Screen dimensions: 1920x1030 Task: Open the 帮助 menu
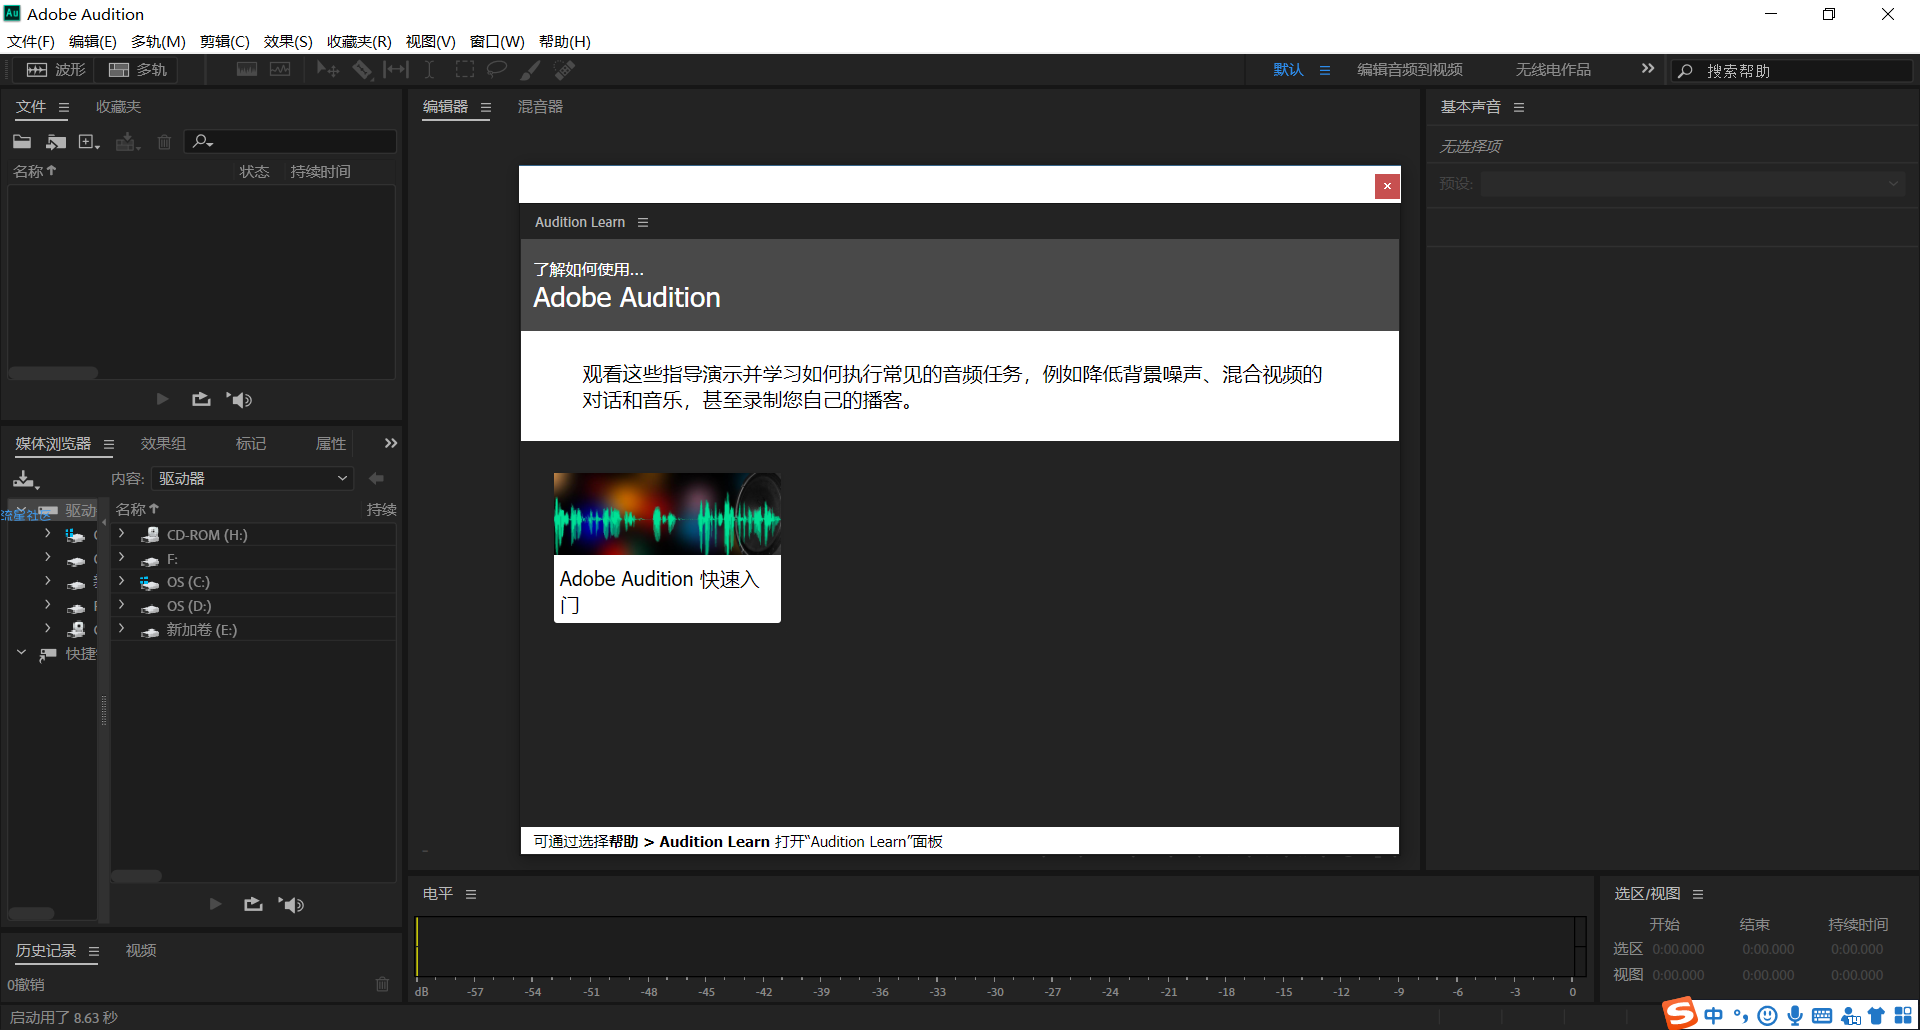564,41
